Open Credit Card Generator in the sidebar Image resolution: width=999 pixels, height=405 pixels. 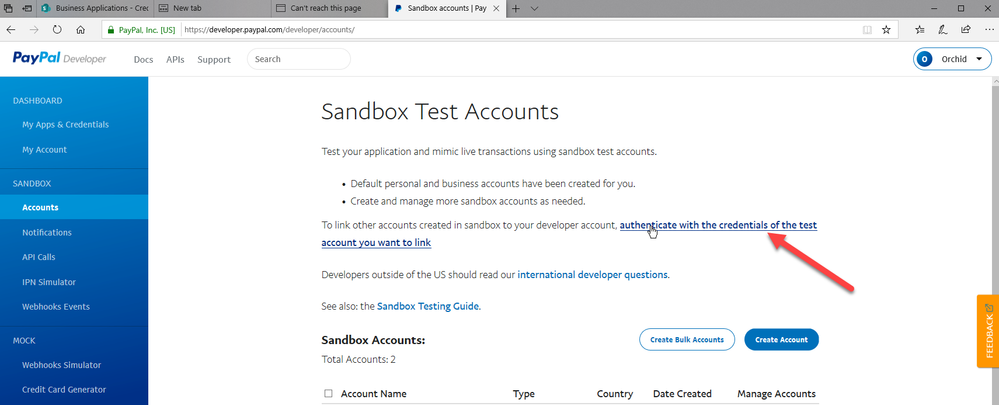pos(64,390)
